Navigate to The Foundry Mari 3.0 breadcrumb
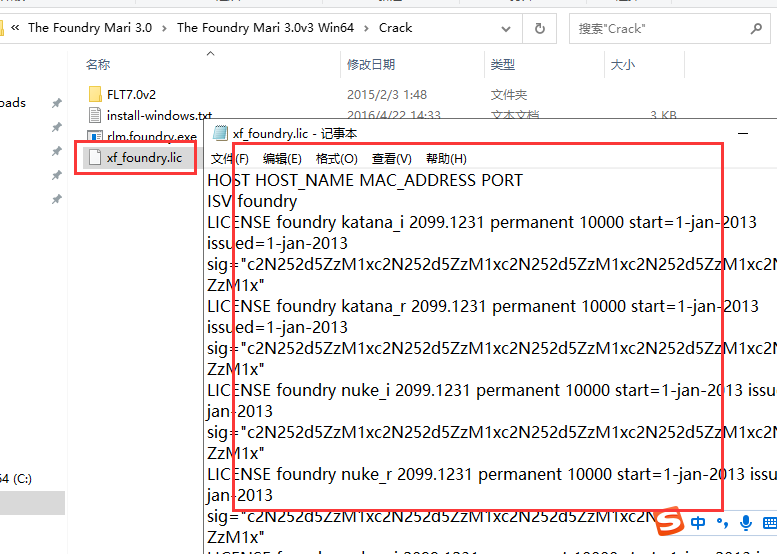 90,28
